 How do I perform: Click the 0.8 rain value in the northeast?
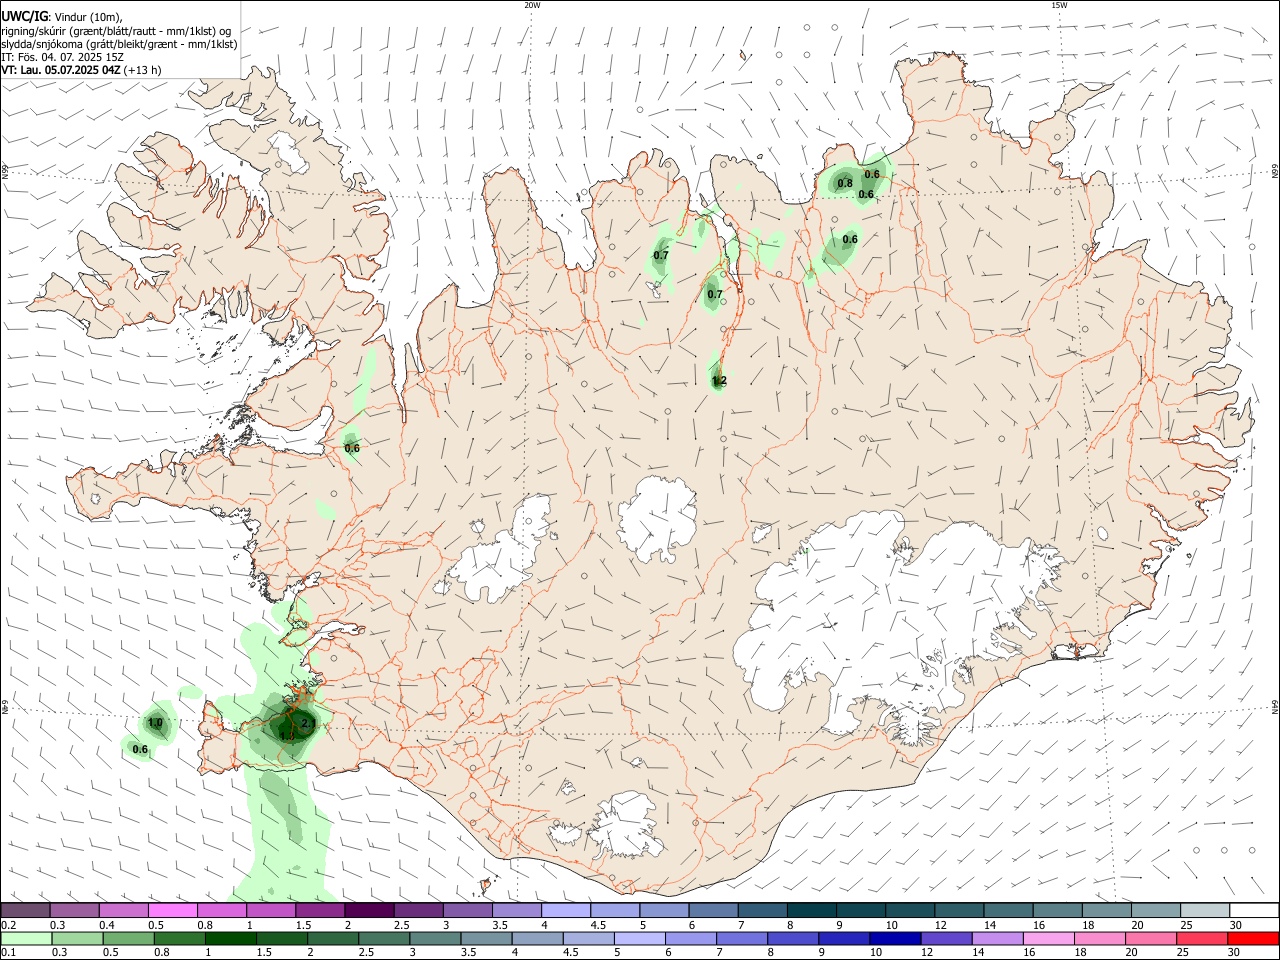845,183
